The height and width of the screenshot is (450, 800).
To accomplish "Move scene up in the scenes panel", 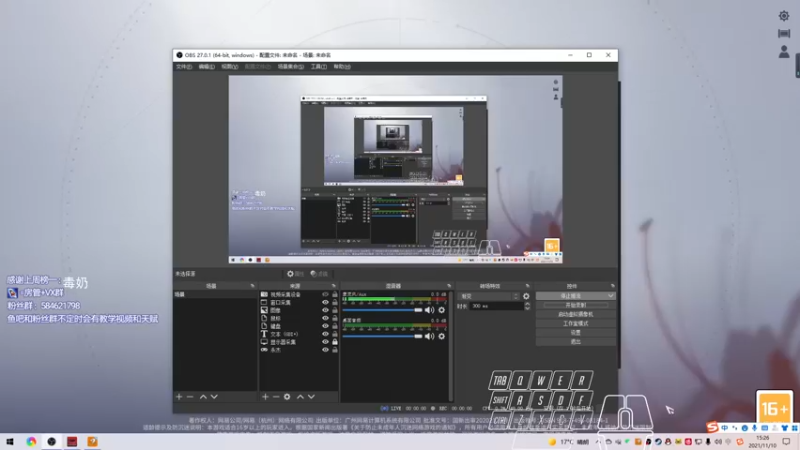I will pyautogui.click(x=203, y=396).
